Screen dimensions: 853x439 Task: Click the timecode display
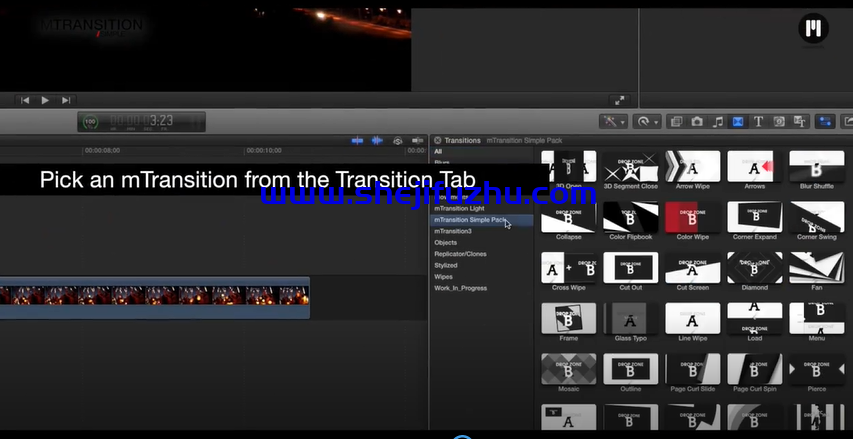tap(142, 121)
